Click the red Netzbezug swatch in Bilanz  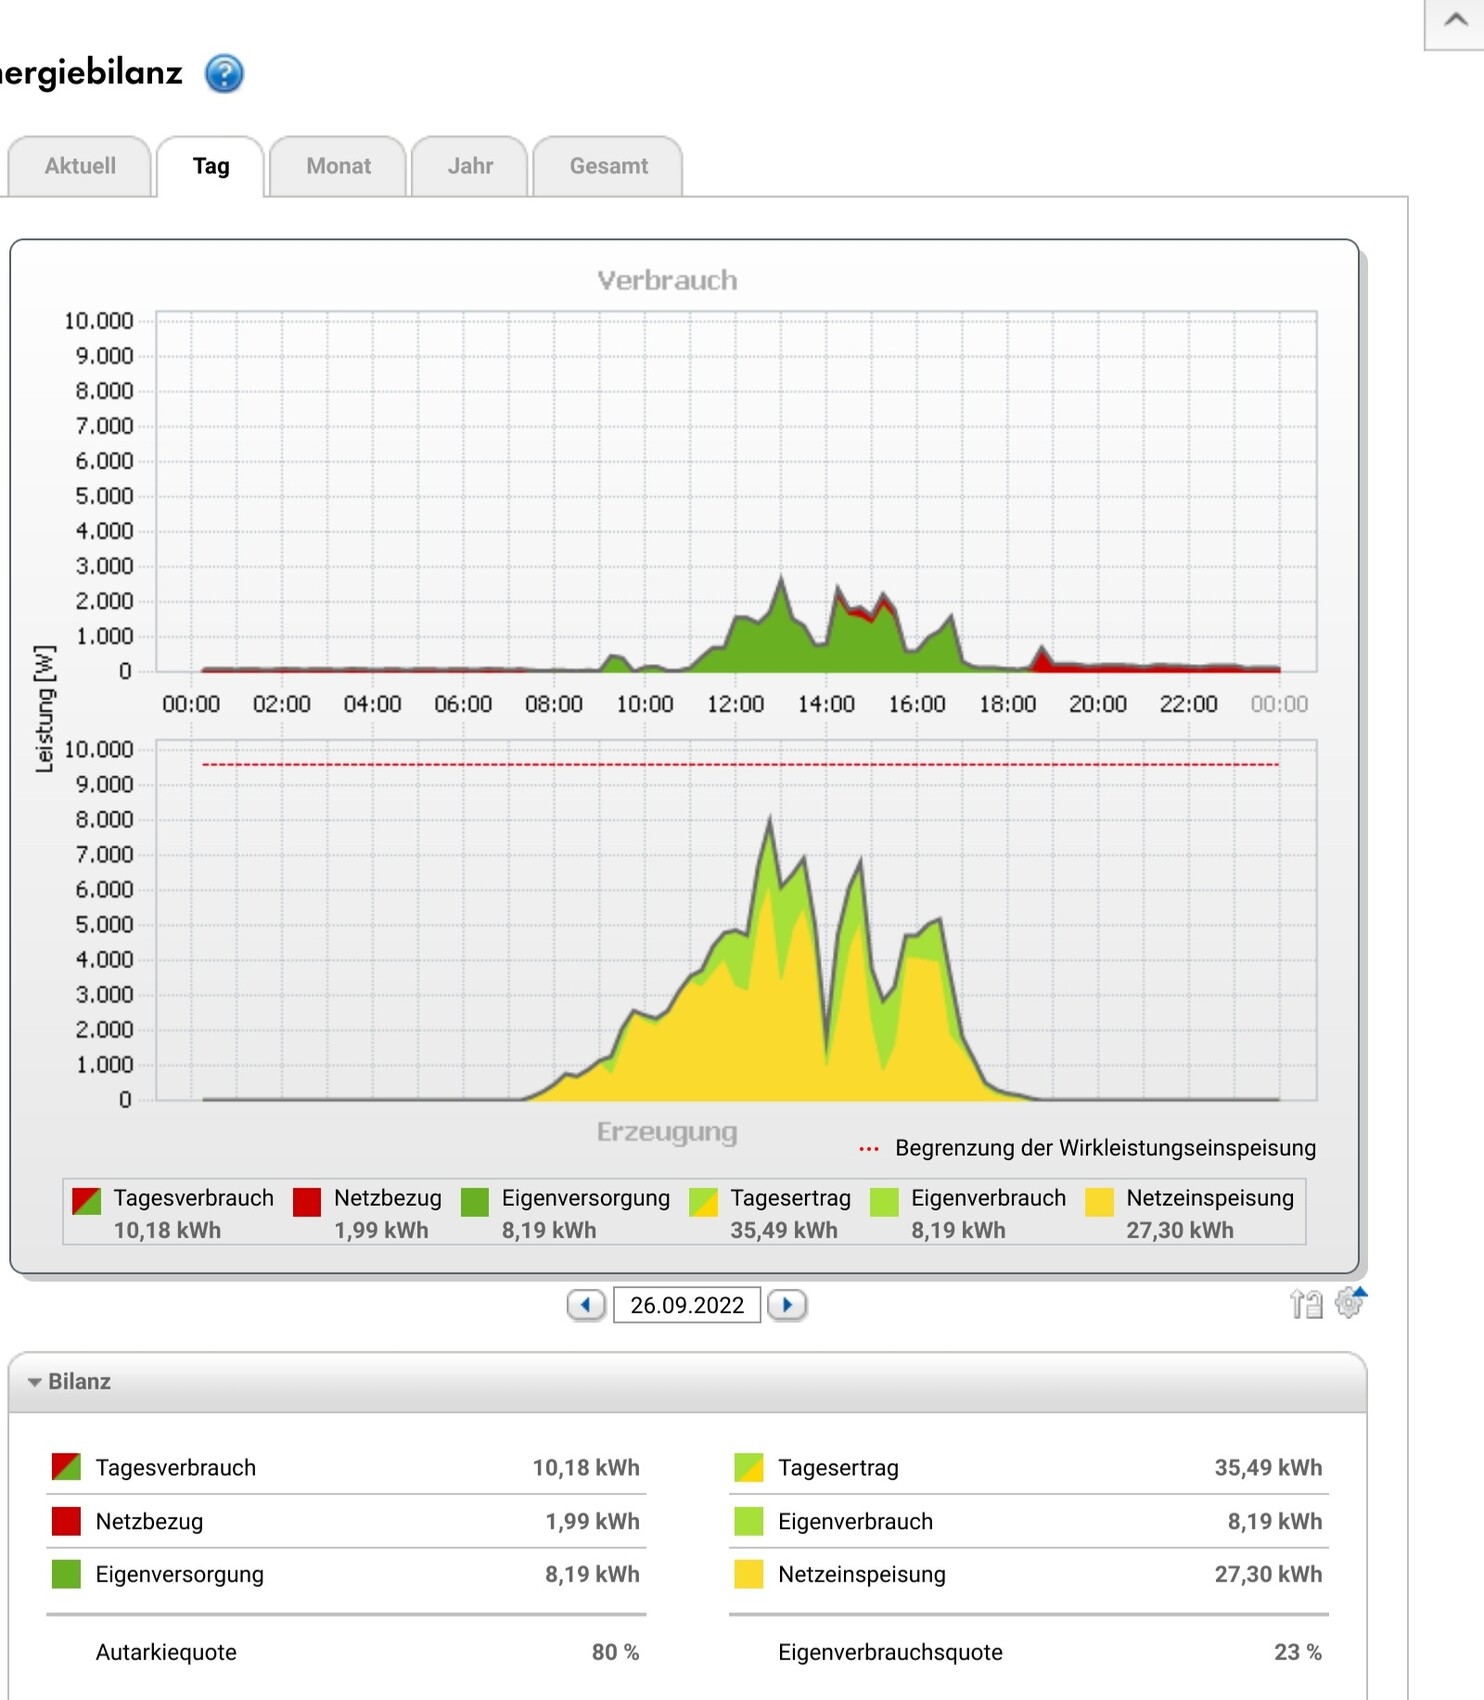pos(66,1521)
